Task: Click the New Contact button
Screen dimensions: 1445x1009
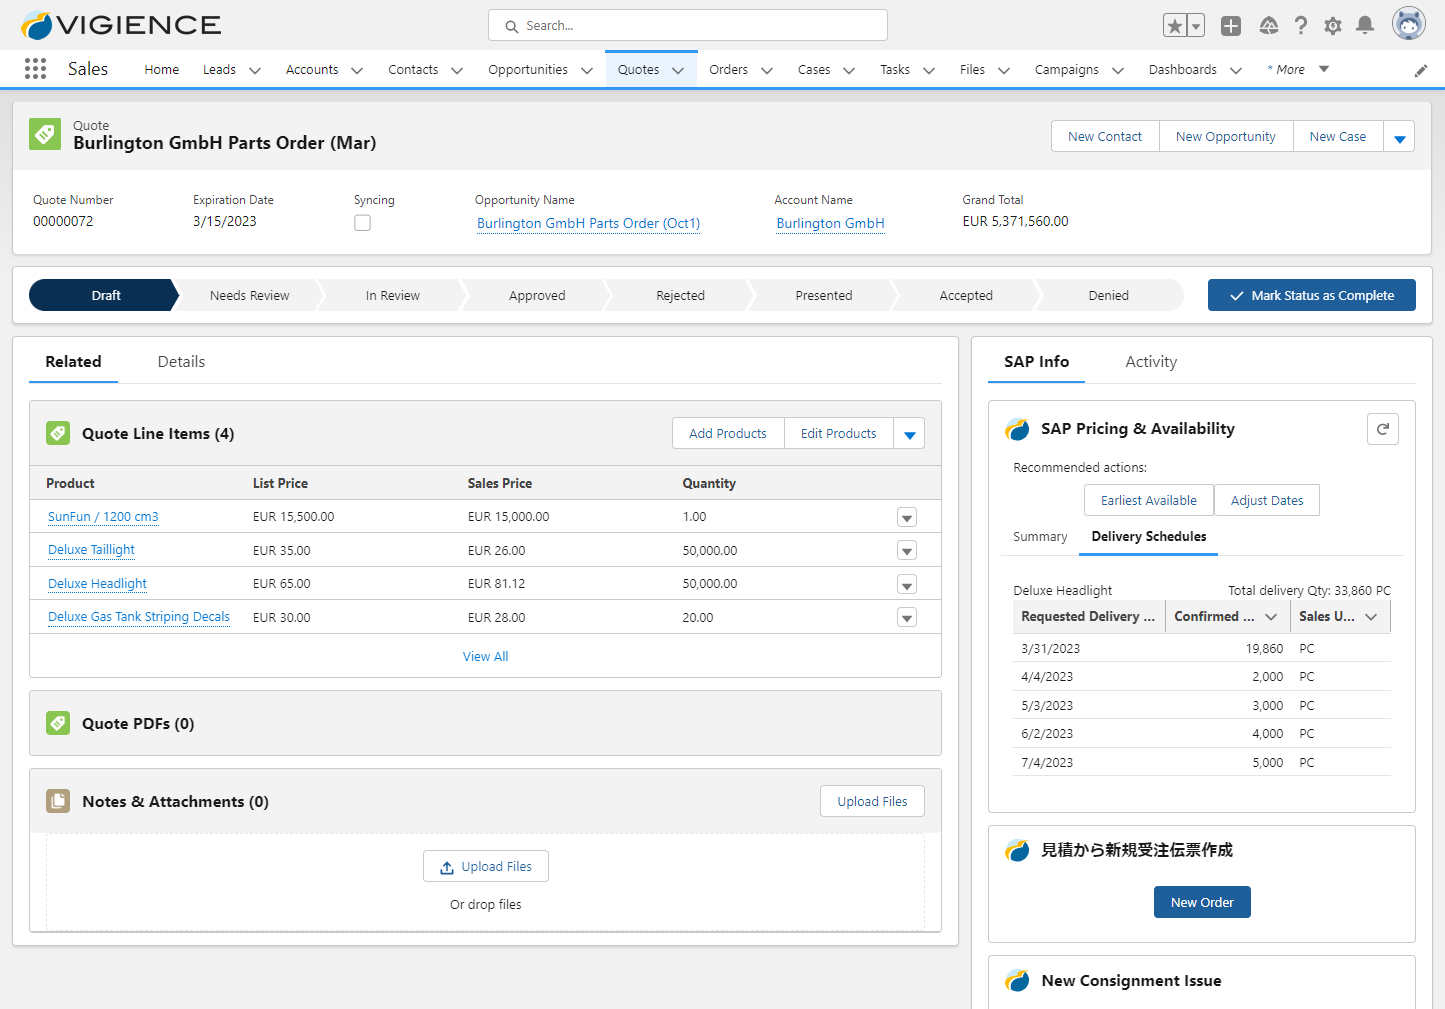Action: (x=1105, y=137)
